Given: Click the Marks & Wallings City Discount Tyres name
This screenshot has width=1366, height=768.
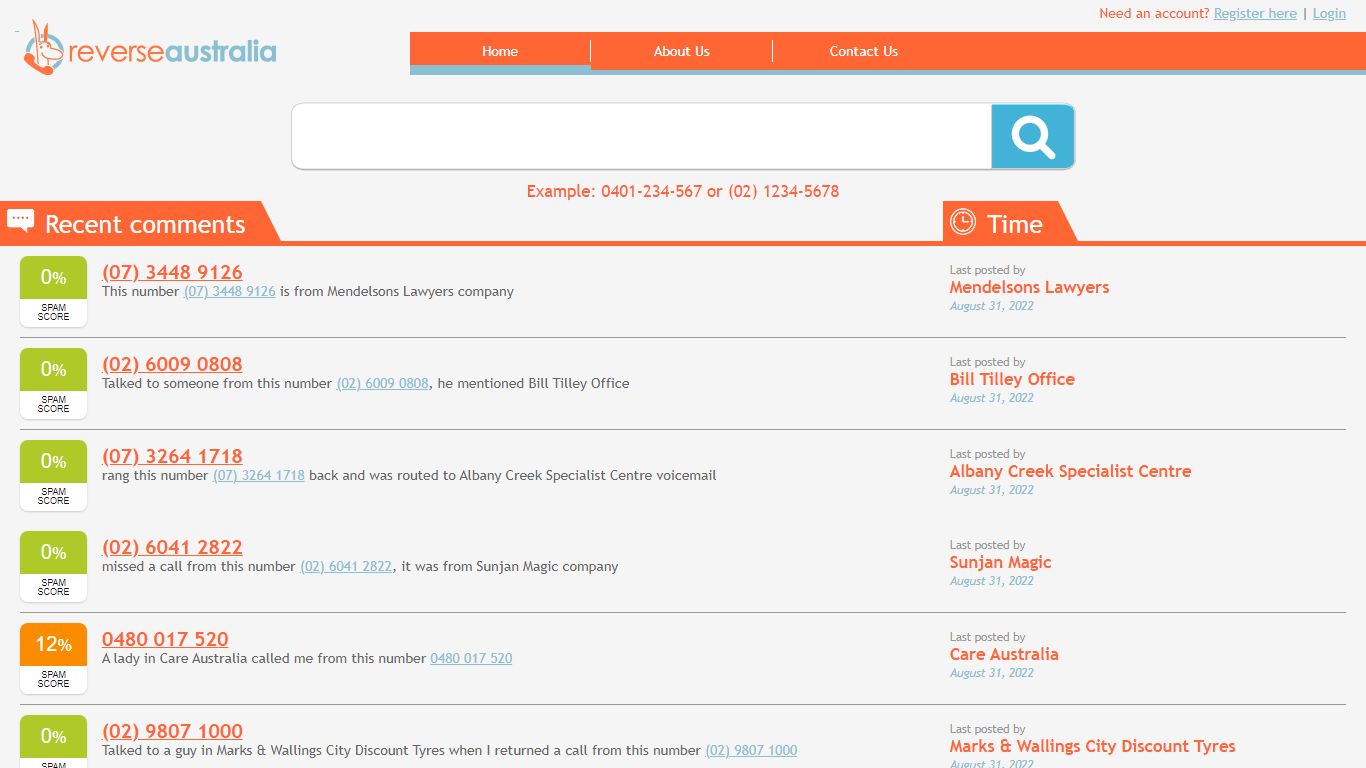Looking at the screenshot, I should pyautogui.click(x=1092, y=747).
